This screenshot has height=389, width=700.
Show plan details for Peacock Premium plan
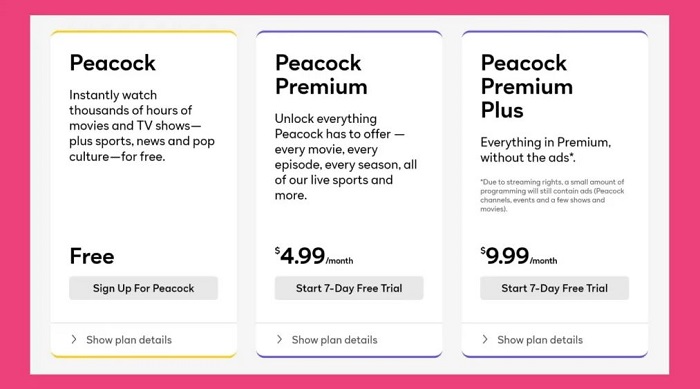(x=334, y=340)
